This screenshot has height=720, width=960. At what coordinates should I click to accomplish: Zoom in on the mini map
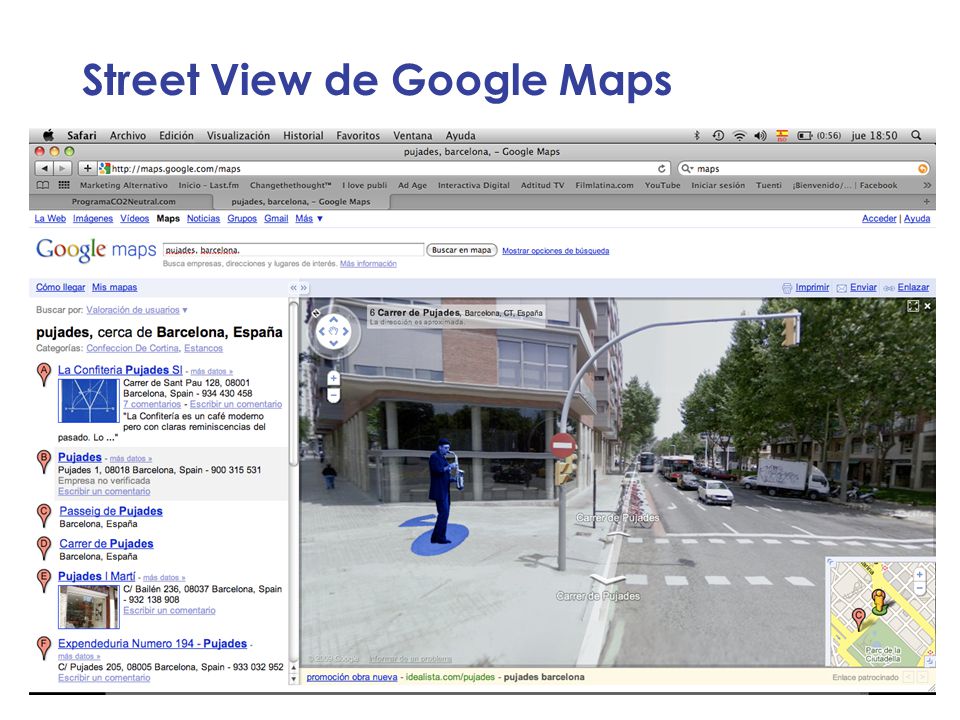pyautogui.click(x=919, y=574)
